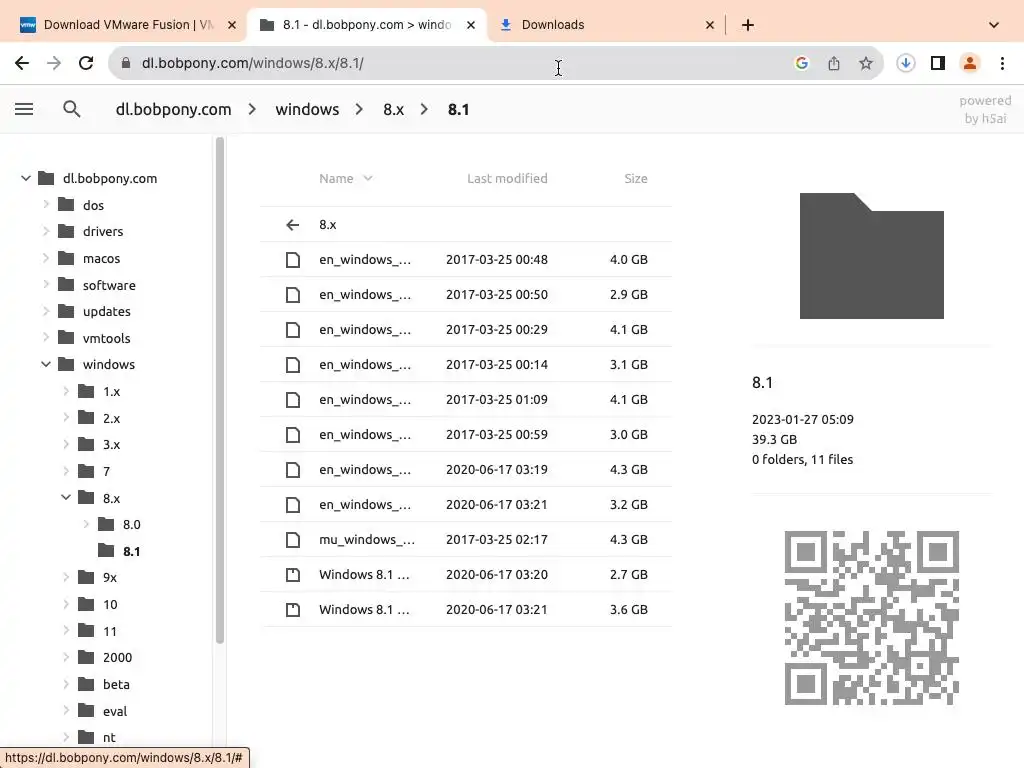The image size is (1024, 768).
Task: Click the lock icon in address bar
Action: 126,63
